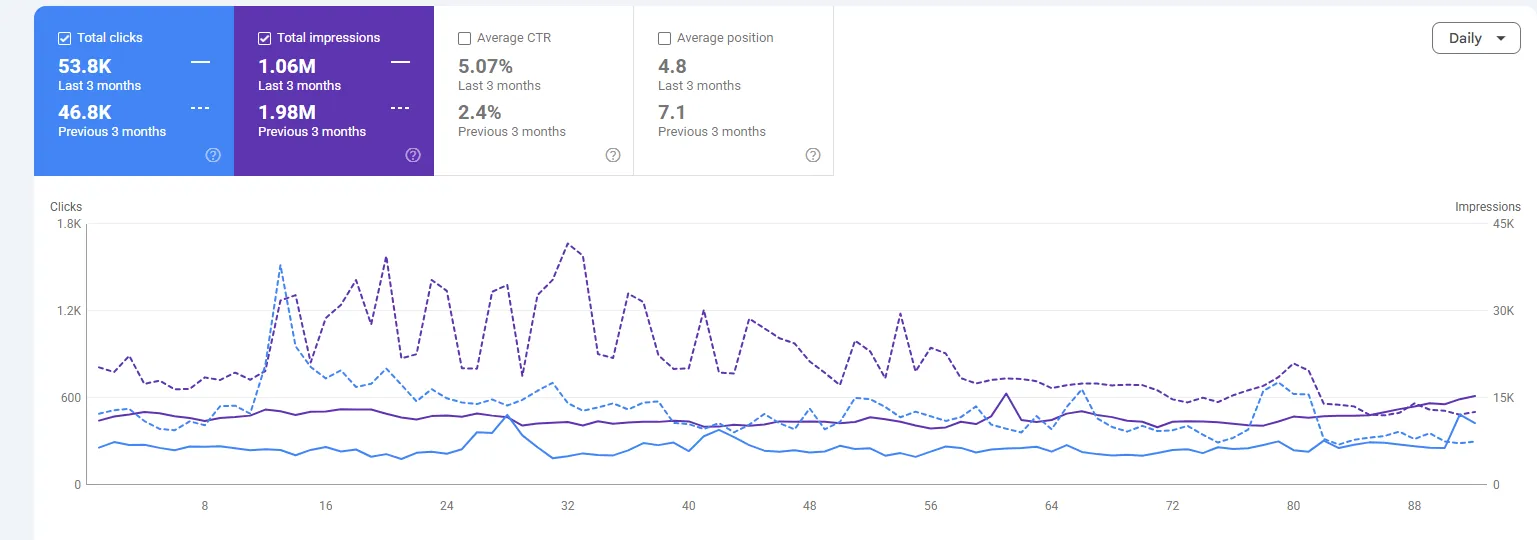The width and height of the screenshot is (1537, 540).
Task: Click day 8 on the x-axis
Action: [x=205, y=506]
